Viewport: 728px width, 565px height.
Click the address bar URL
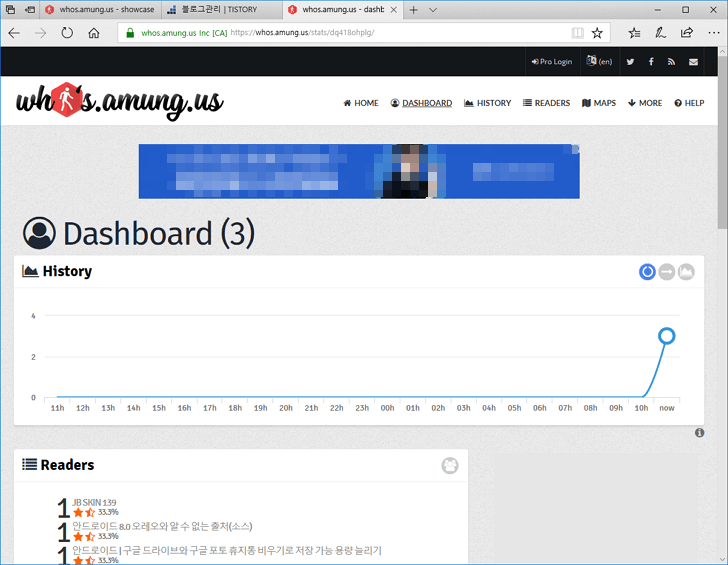tap(302, 32)
